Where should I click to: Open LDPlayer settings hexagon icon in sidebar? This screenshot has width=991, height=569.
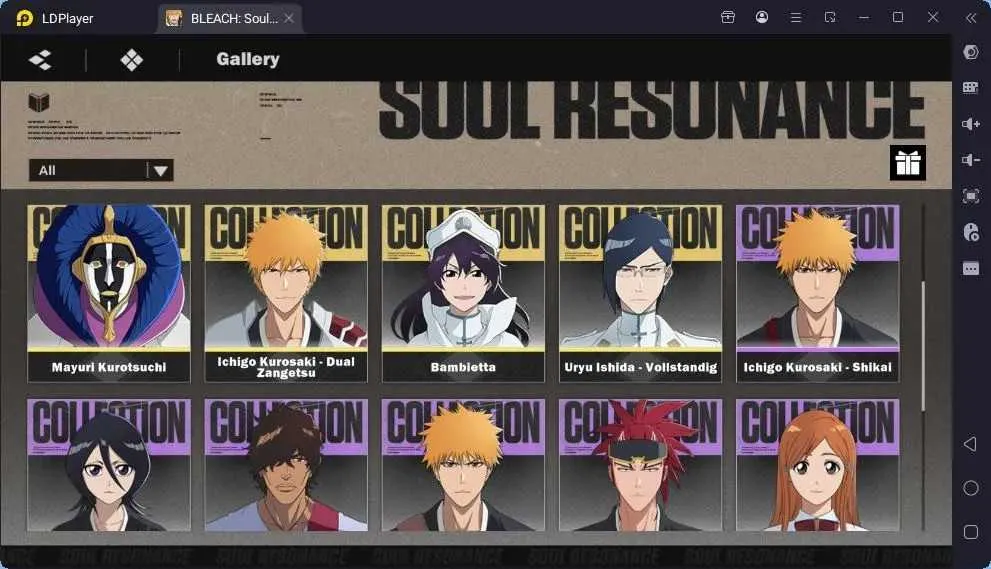tap(971, 52)
